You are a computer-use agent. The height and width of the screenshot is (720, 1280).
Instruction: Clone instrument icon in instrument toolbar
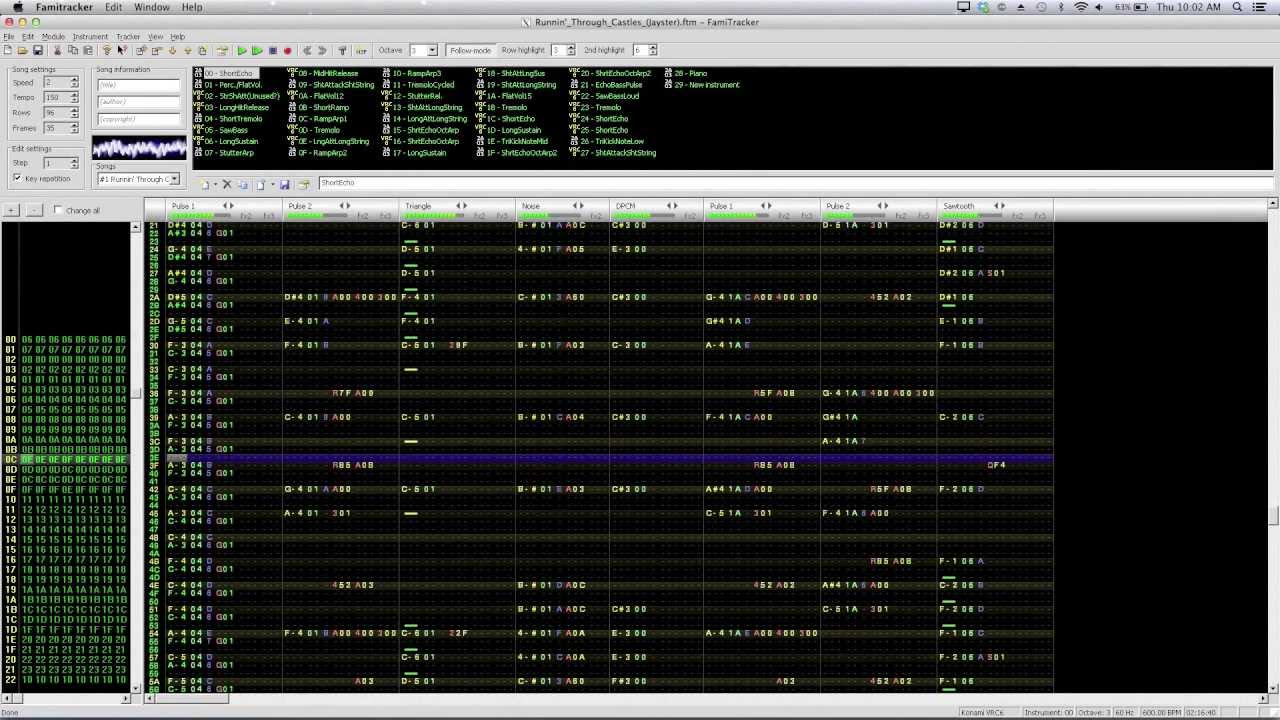click(x=243, y=184)
